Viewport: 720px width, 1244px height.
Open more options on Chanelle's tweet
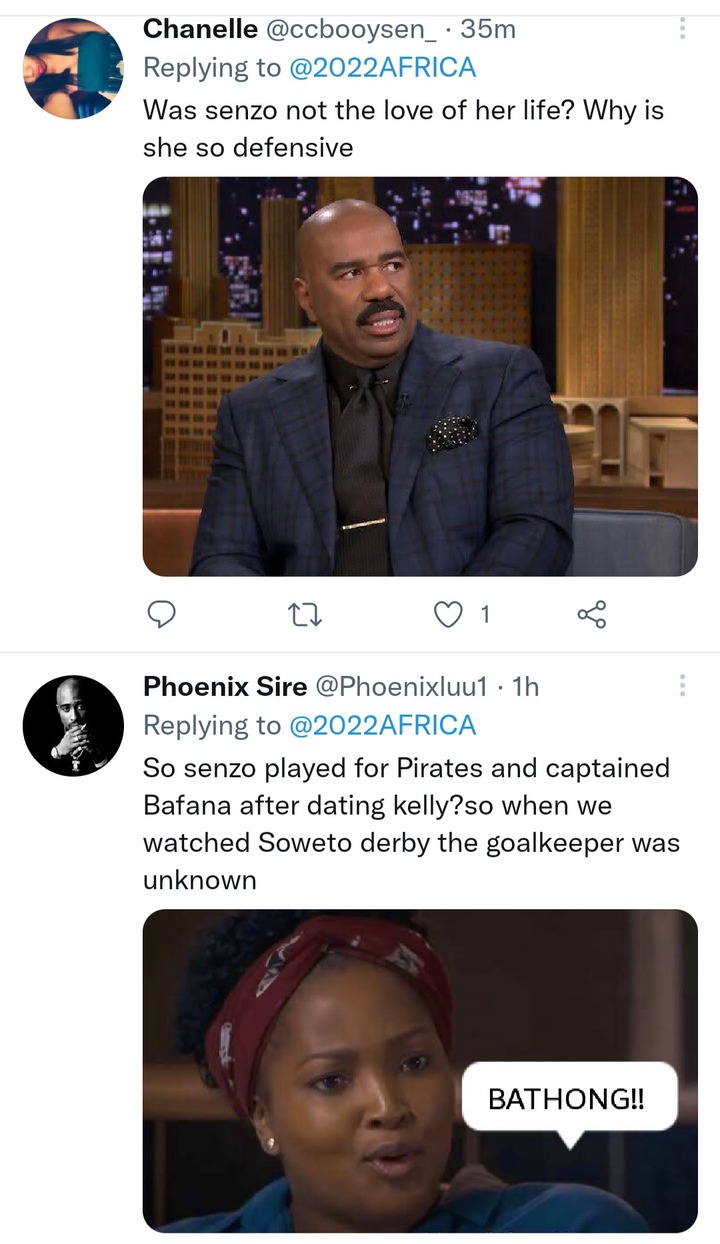[x=683, y=29]
